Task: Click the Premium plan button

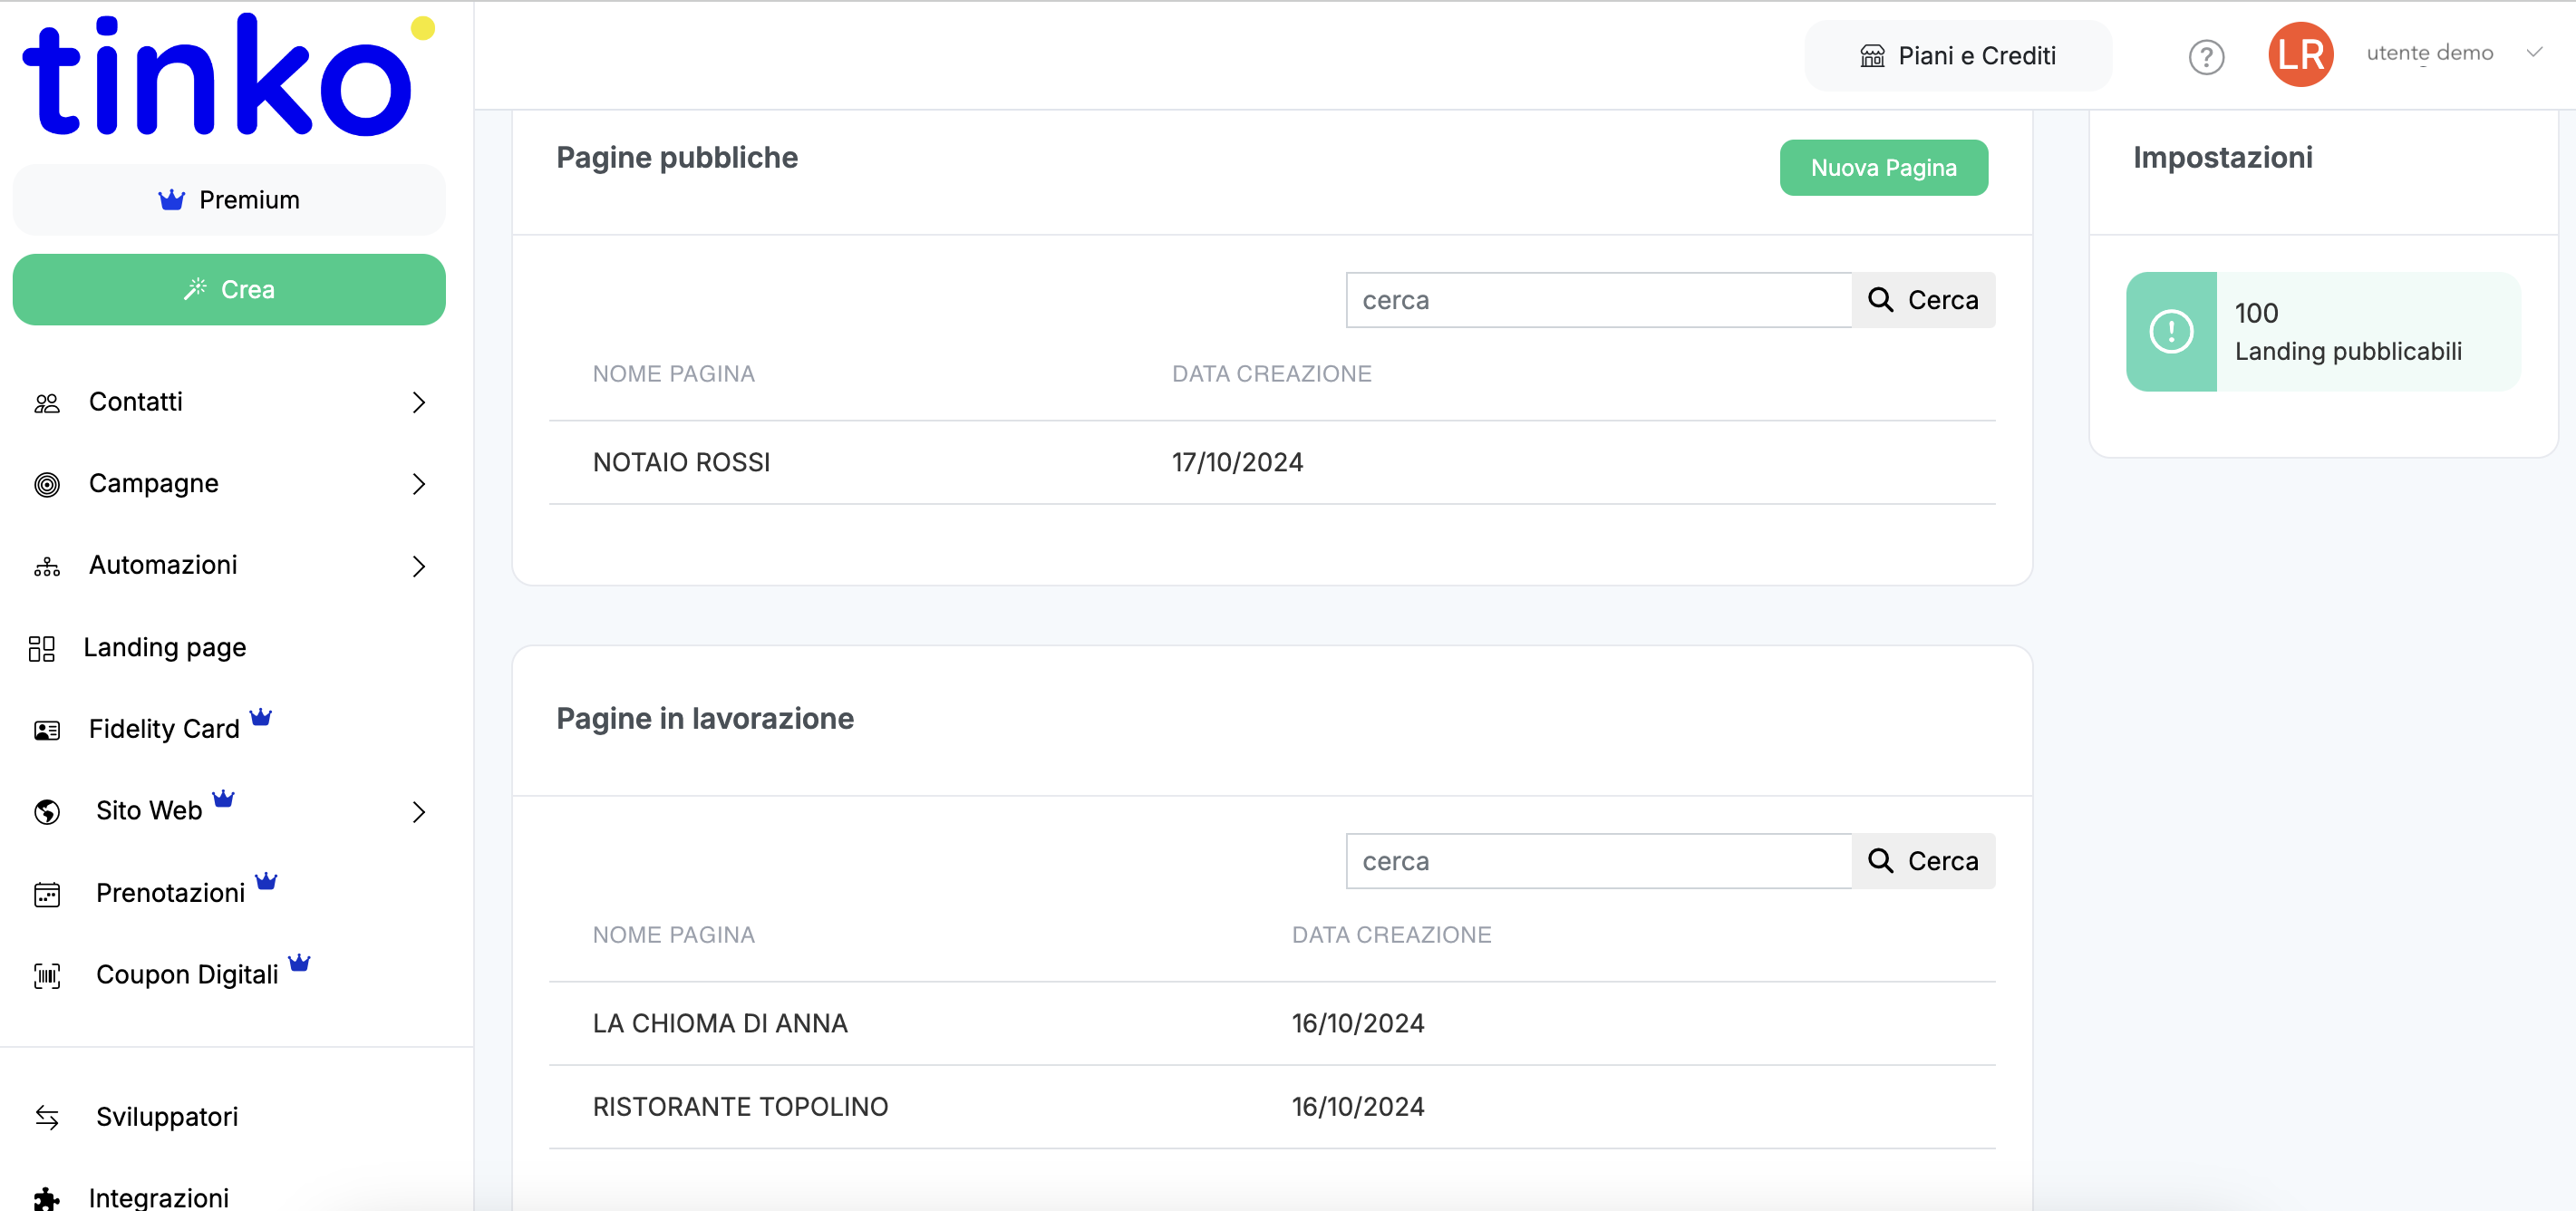Action: tap(229, 200)
